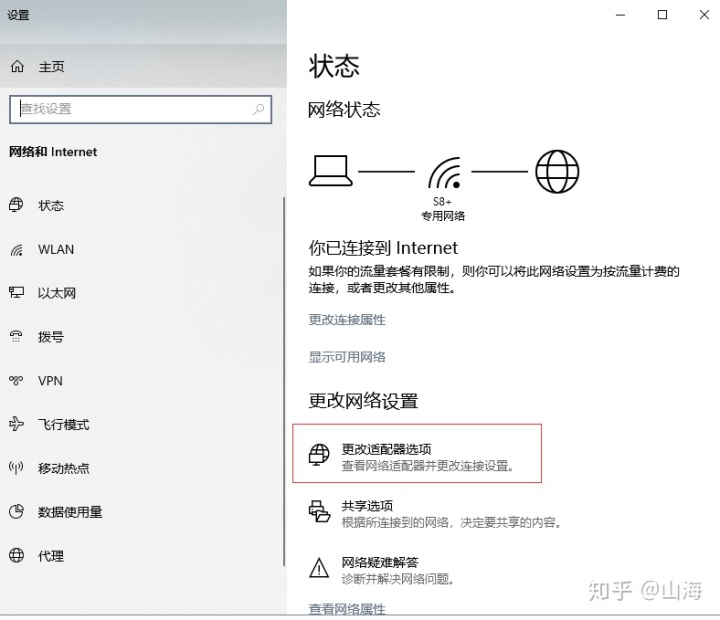Click the 网络疑难解答 warning triangle icon
720x620 pixels.
[x=319, y=568]
